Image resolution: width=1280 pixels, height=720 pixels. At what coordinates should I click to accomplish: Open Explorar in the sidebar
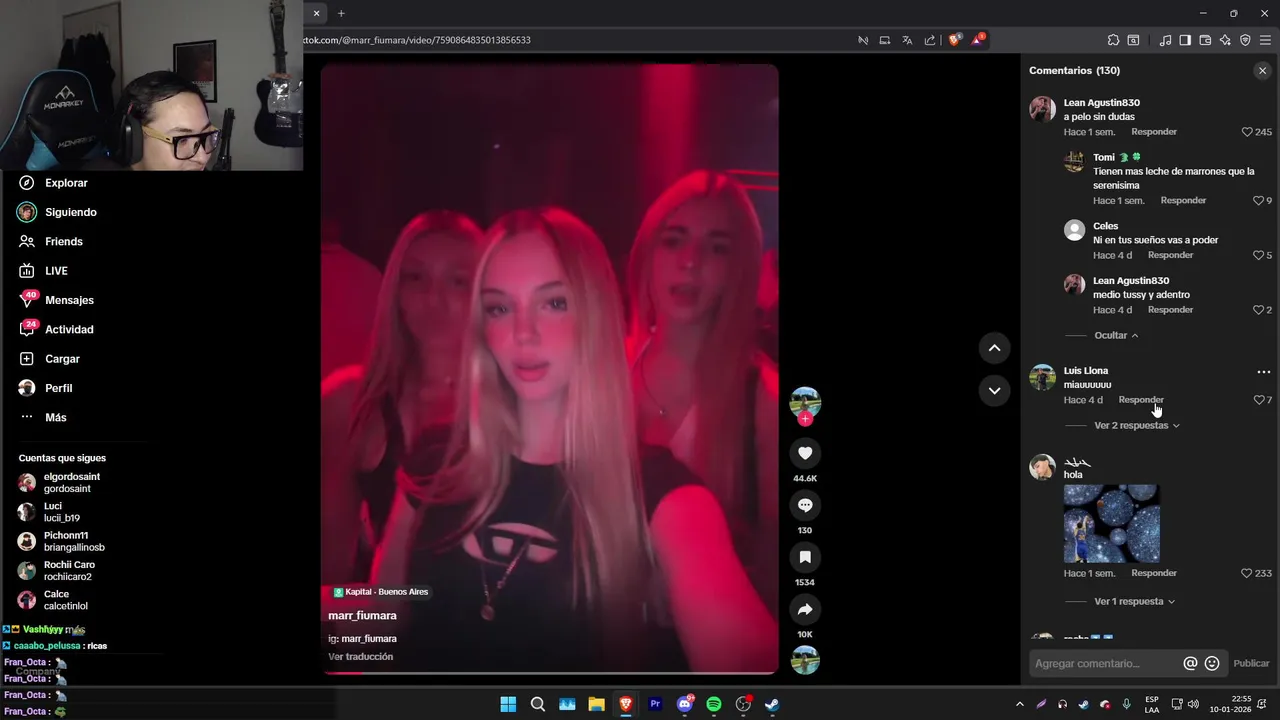pyautogui.click(x=66, y=183)
